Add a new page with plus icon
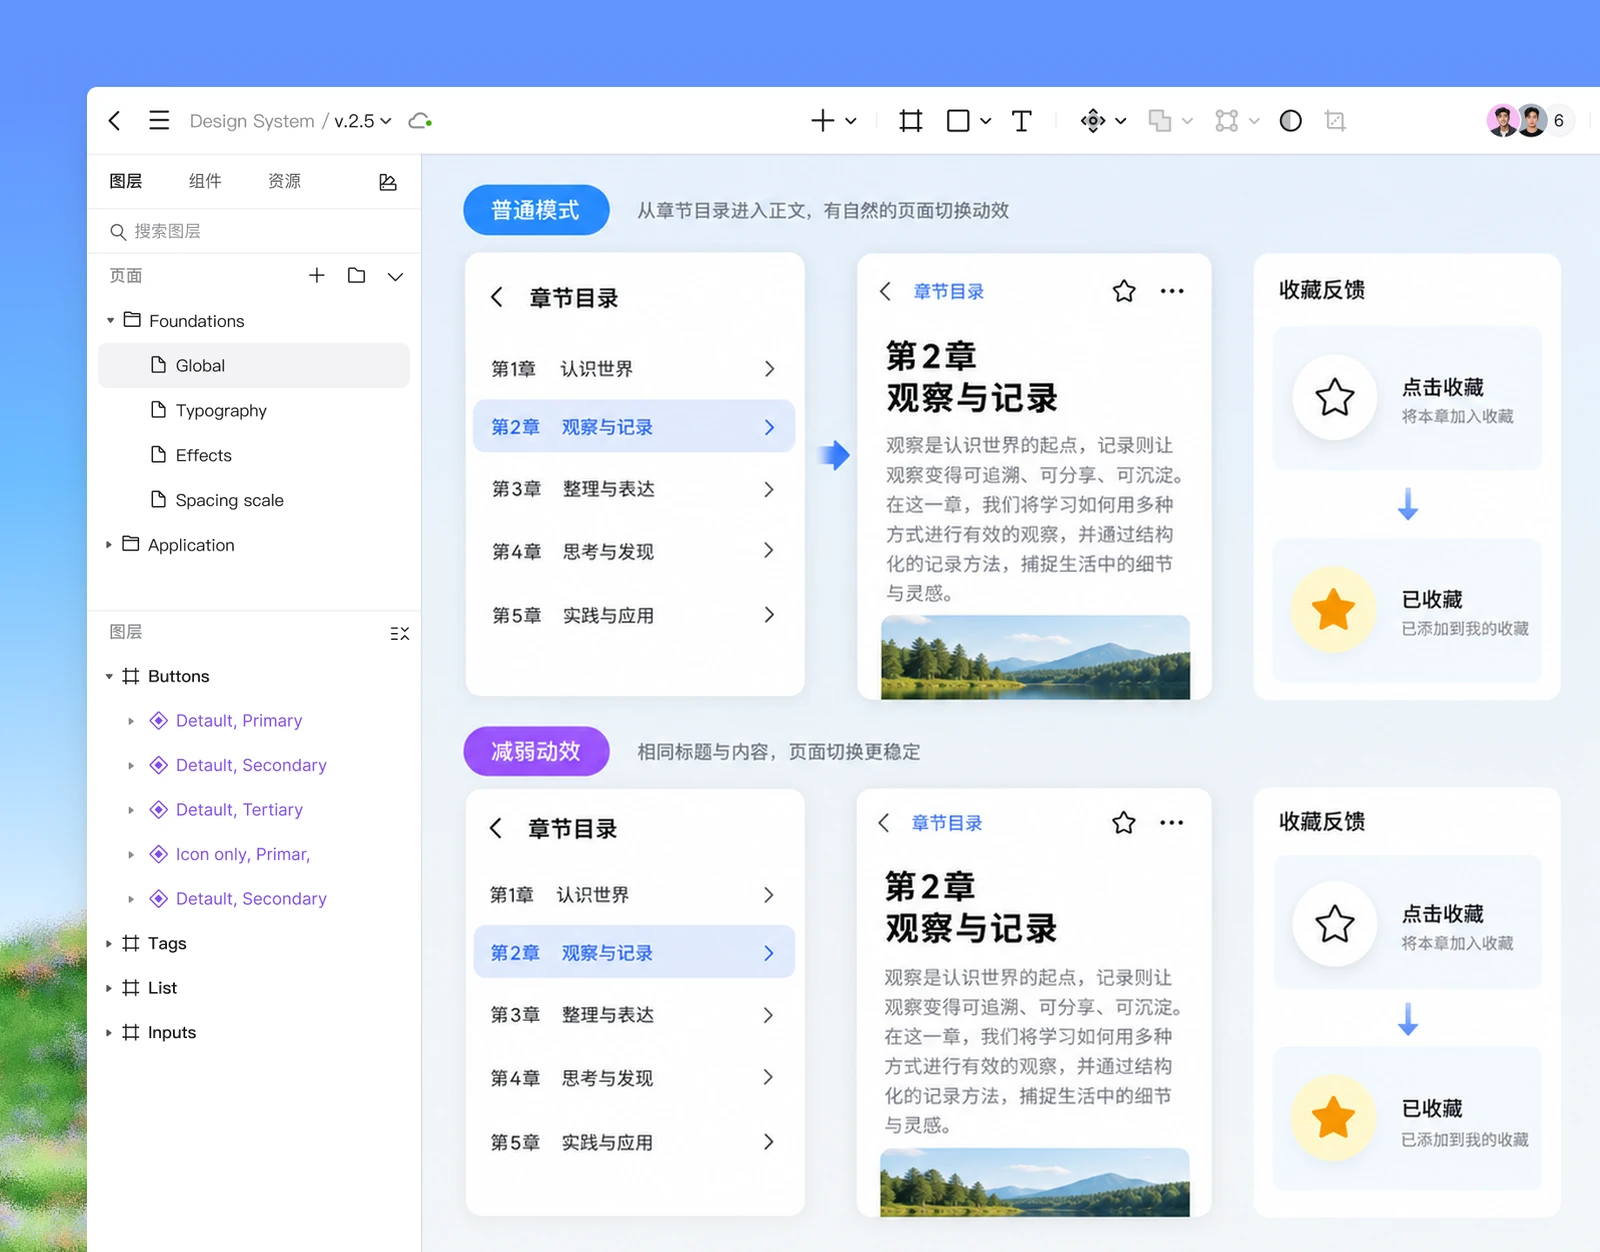The height and width of the screenshot is (1252, 1600). (317, 275)
